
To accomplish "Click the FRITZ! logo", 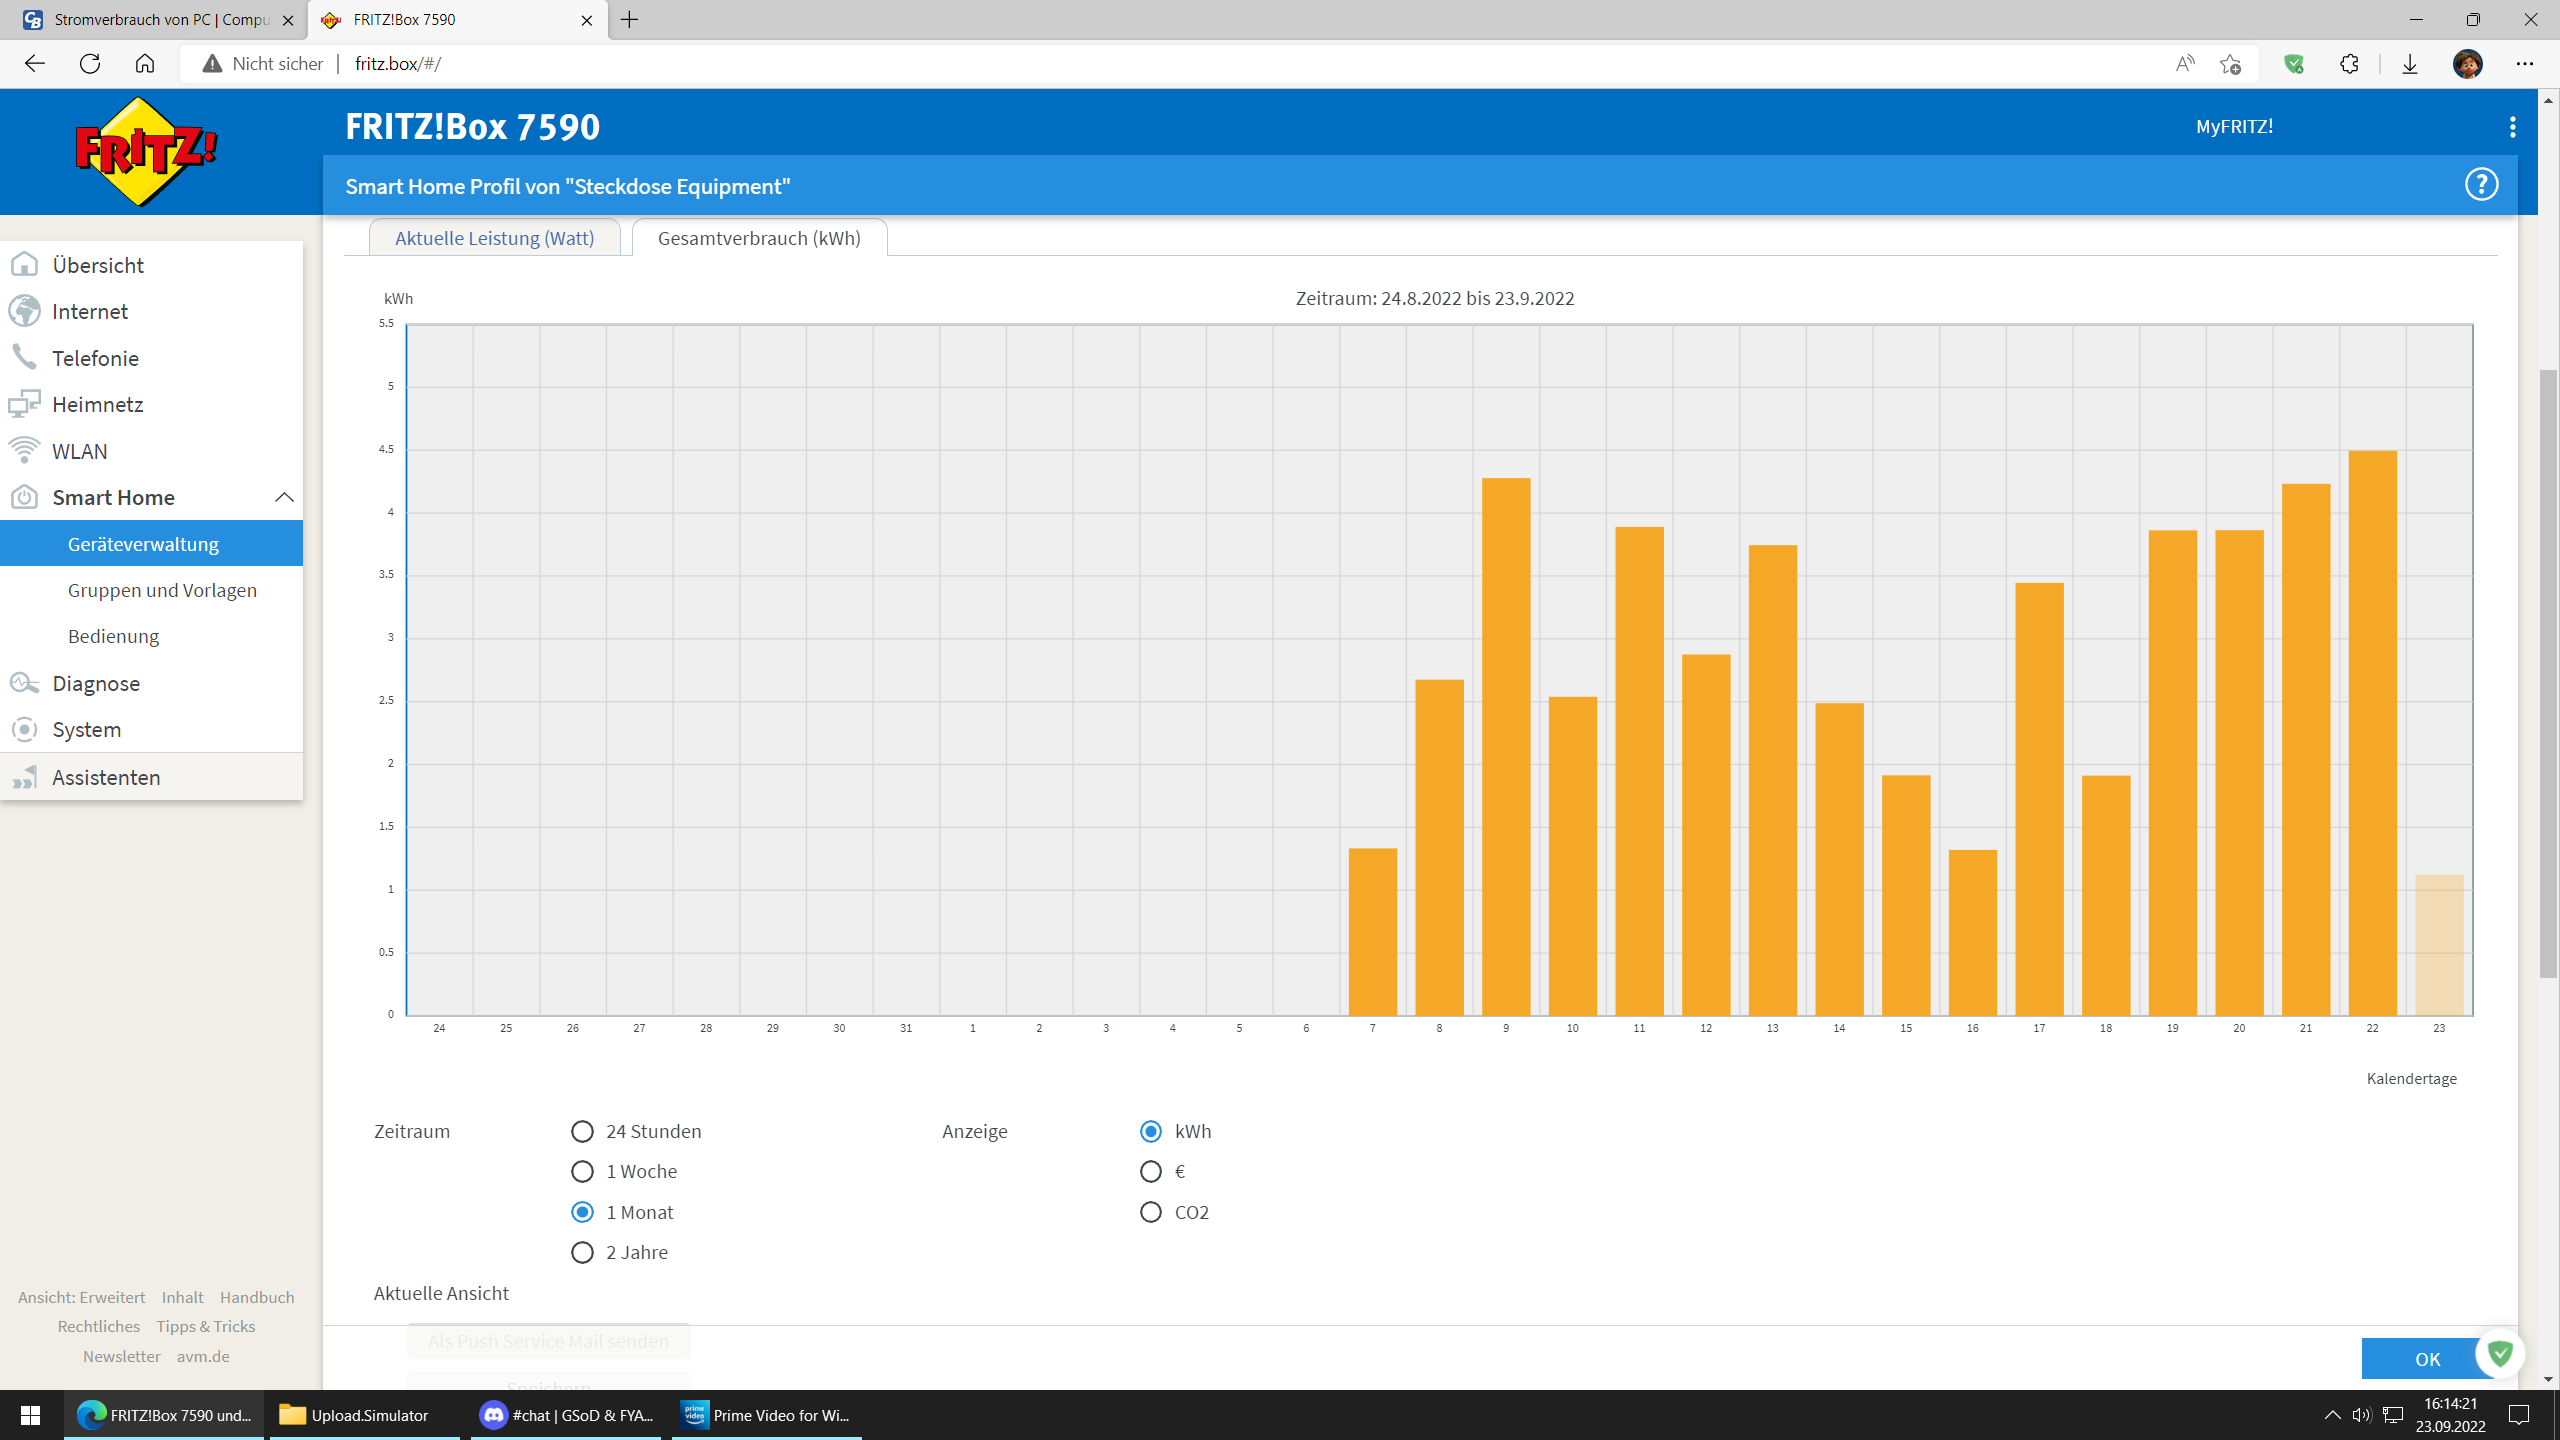I will pyautogui.click(x=146, y=152).
